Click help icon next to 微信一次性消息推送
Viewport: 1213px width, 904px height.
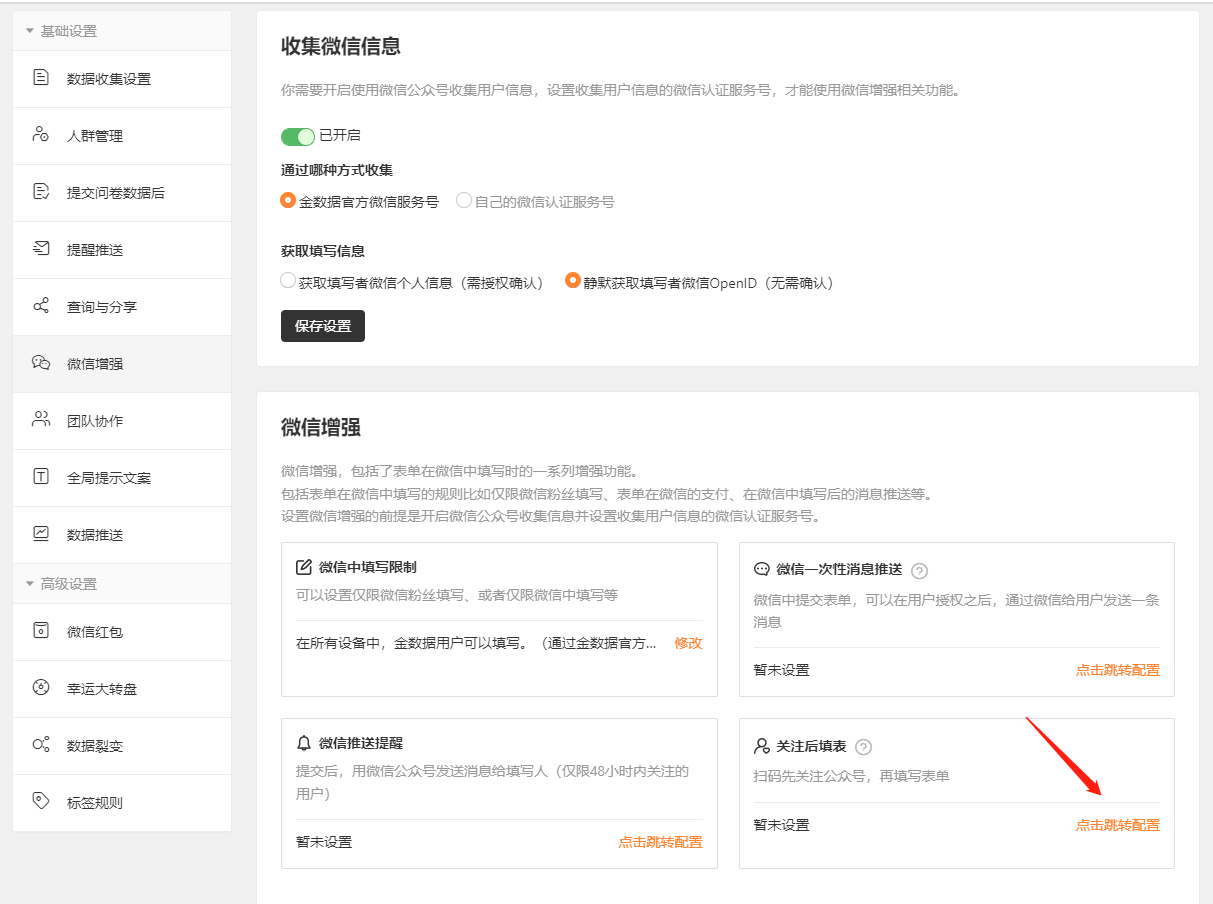(x=920, y=571)
